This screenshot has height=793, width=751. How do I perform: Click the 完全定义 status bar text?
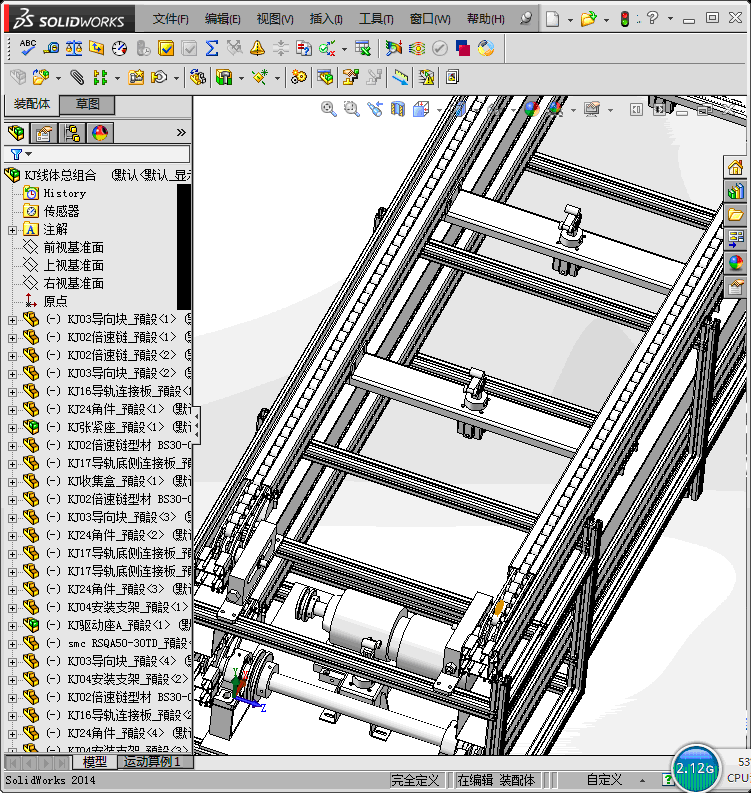tap(415, 780)
